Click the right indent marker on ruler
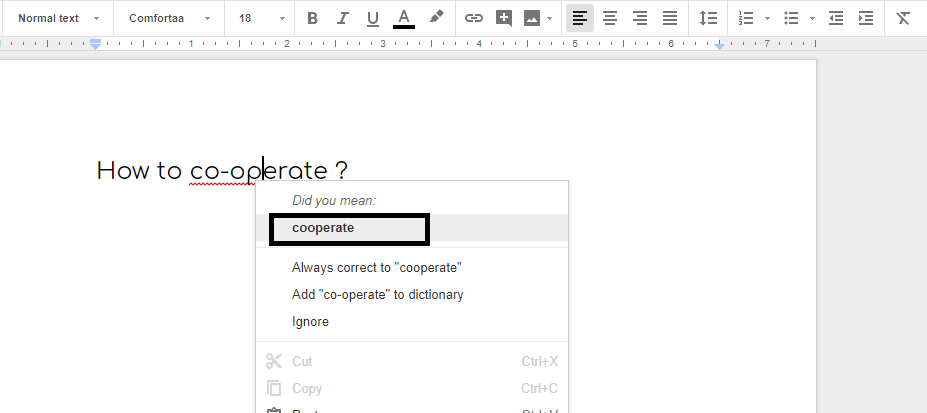Image resolution: width=927 pixels, height=413 pixels. (719, 45)
